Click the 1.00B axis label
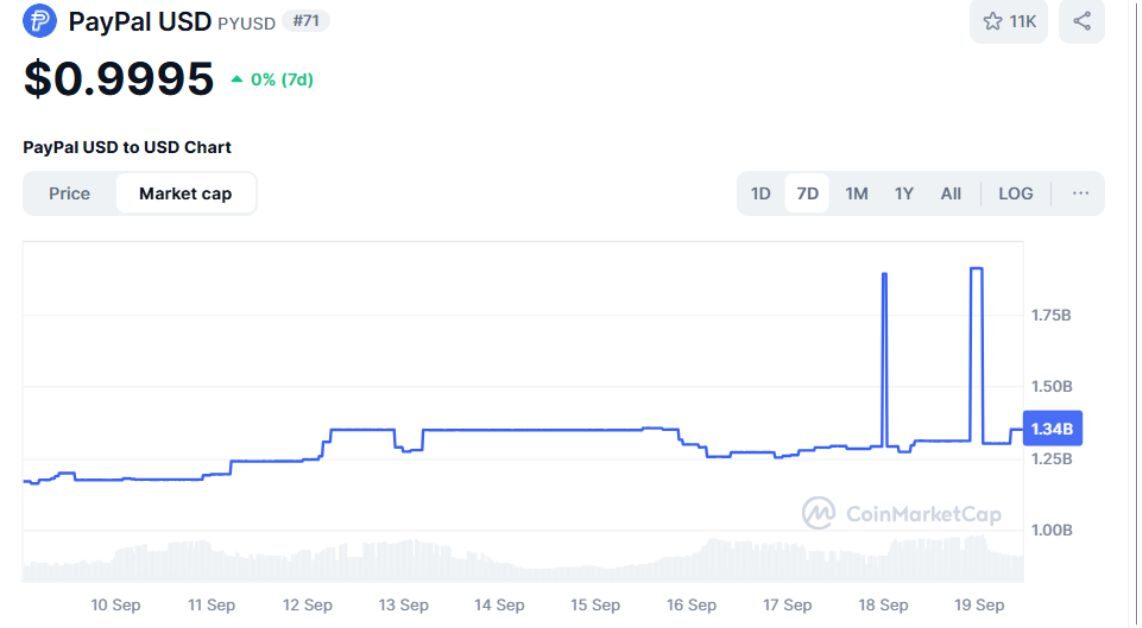1142x628 pixels. [1052, 530]
